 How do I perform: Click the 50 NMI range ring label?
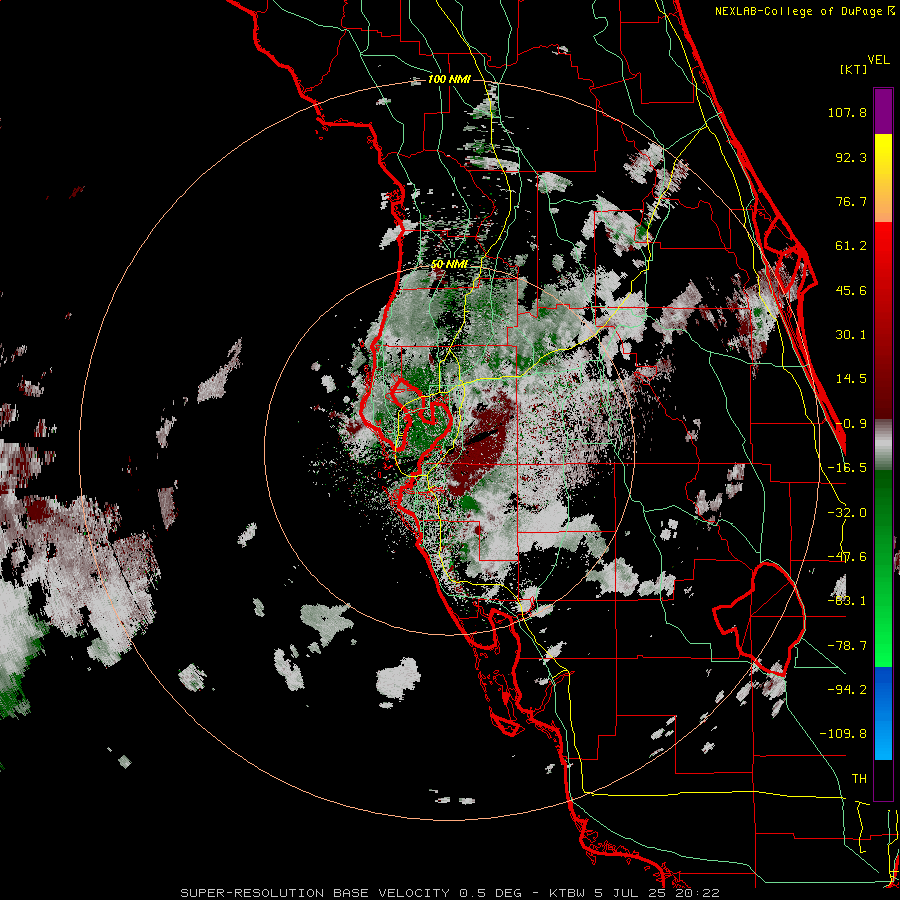tap(449, 264)
